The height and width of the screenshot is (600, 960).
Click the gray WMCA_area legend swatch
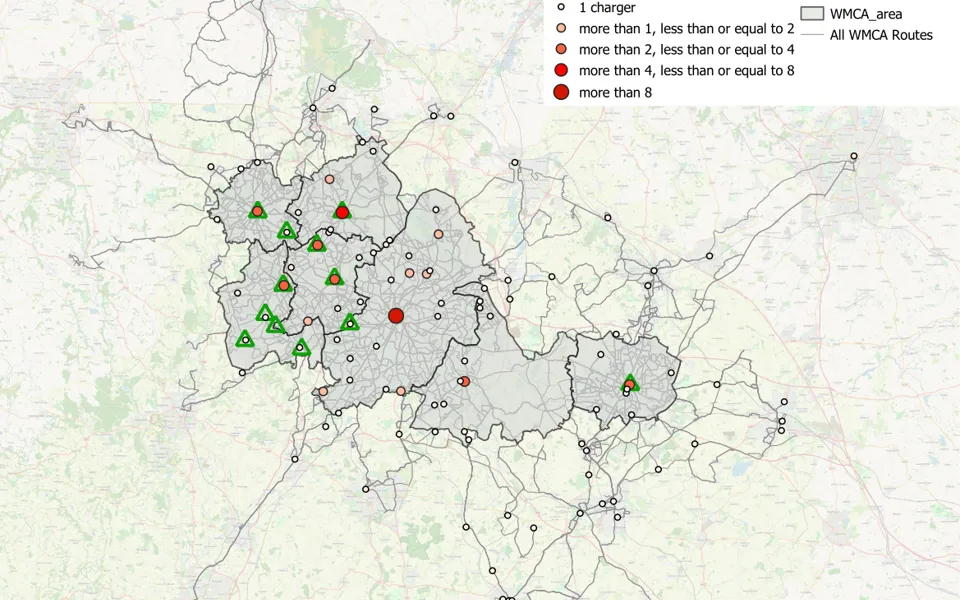(x=812, y=14)
